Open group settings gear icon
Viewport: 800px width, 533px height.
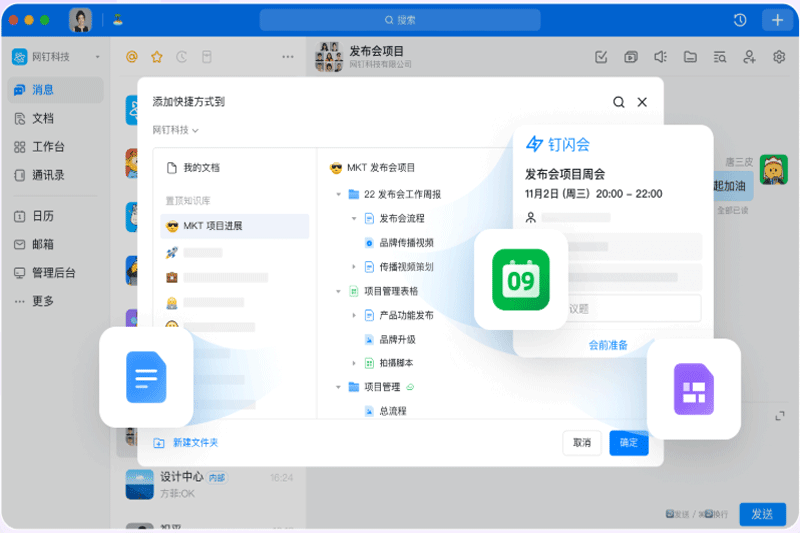click(x=779, y=57)
